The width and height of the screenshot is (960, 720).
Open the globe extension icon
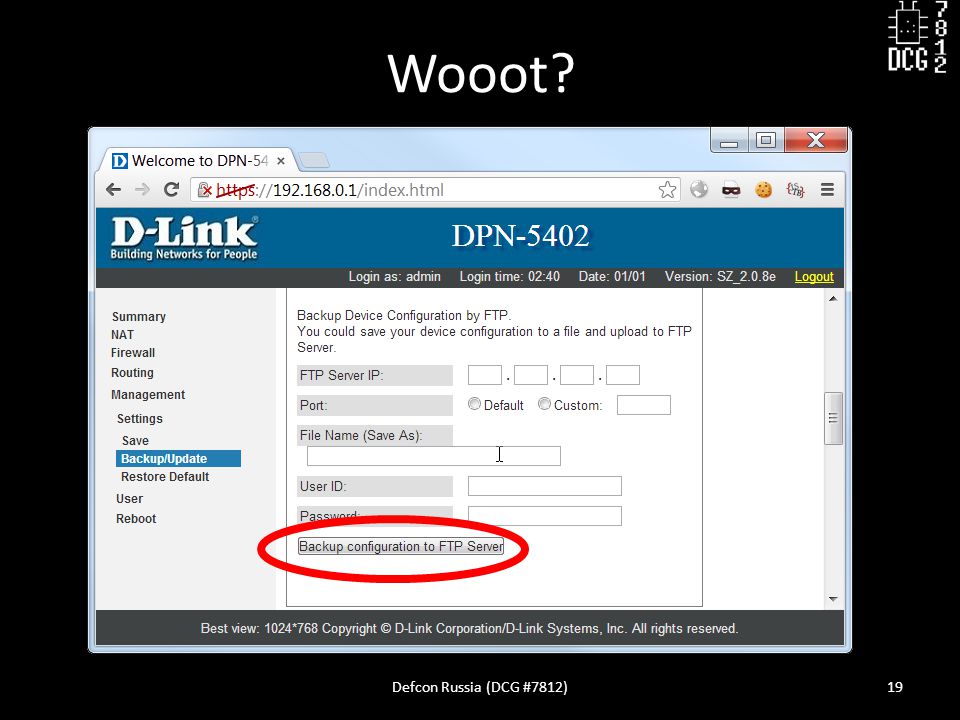pos(699,190)
